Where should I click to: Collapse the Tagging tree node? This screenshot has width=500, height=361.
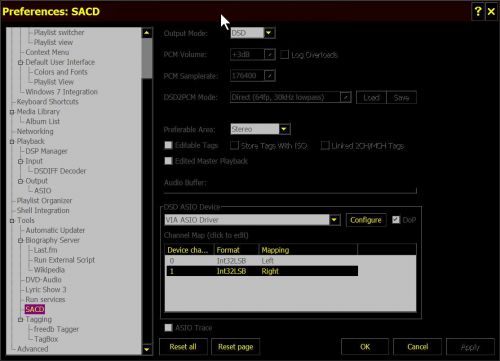[21, 320]
